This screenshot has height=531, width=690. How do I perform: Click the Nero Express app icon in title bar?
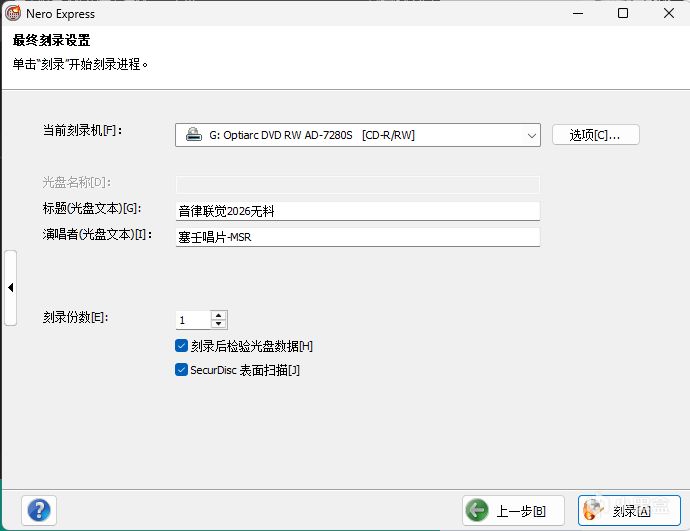click(x=13, y=13)
